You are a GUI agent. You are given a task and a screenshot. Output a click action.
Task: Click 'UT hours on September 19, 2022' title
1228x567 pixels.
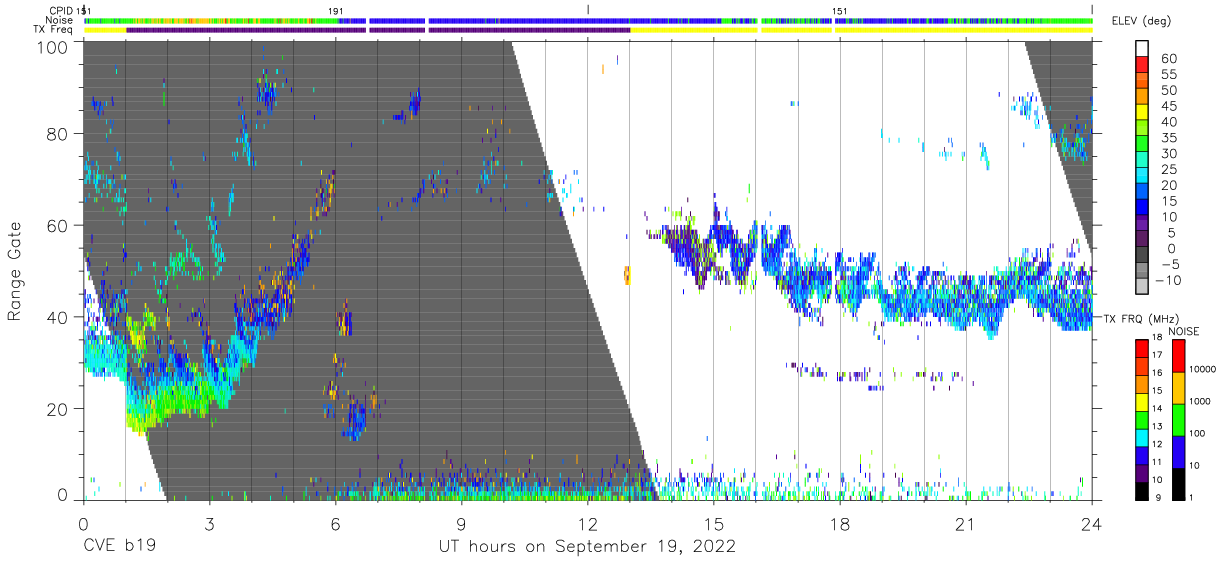[x=587, y=547]
